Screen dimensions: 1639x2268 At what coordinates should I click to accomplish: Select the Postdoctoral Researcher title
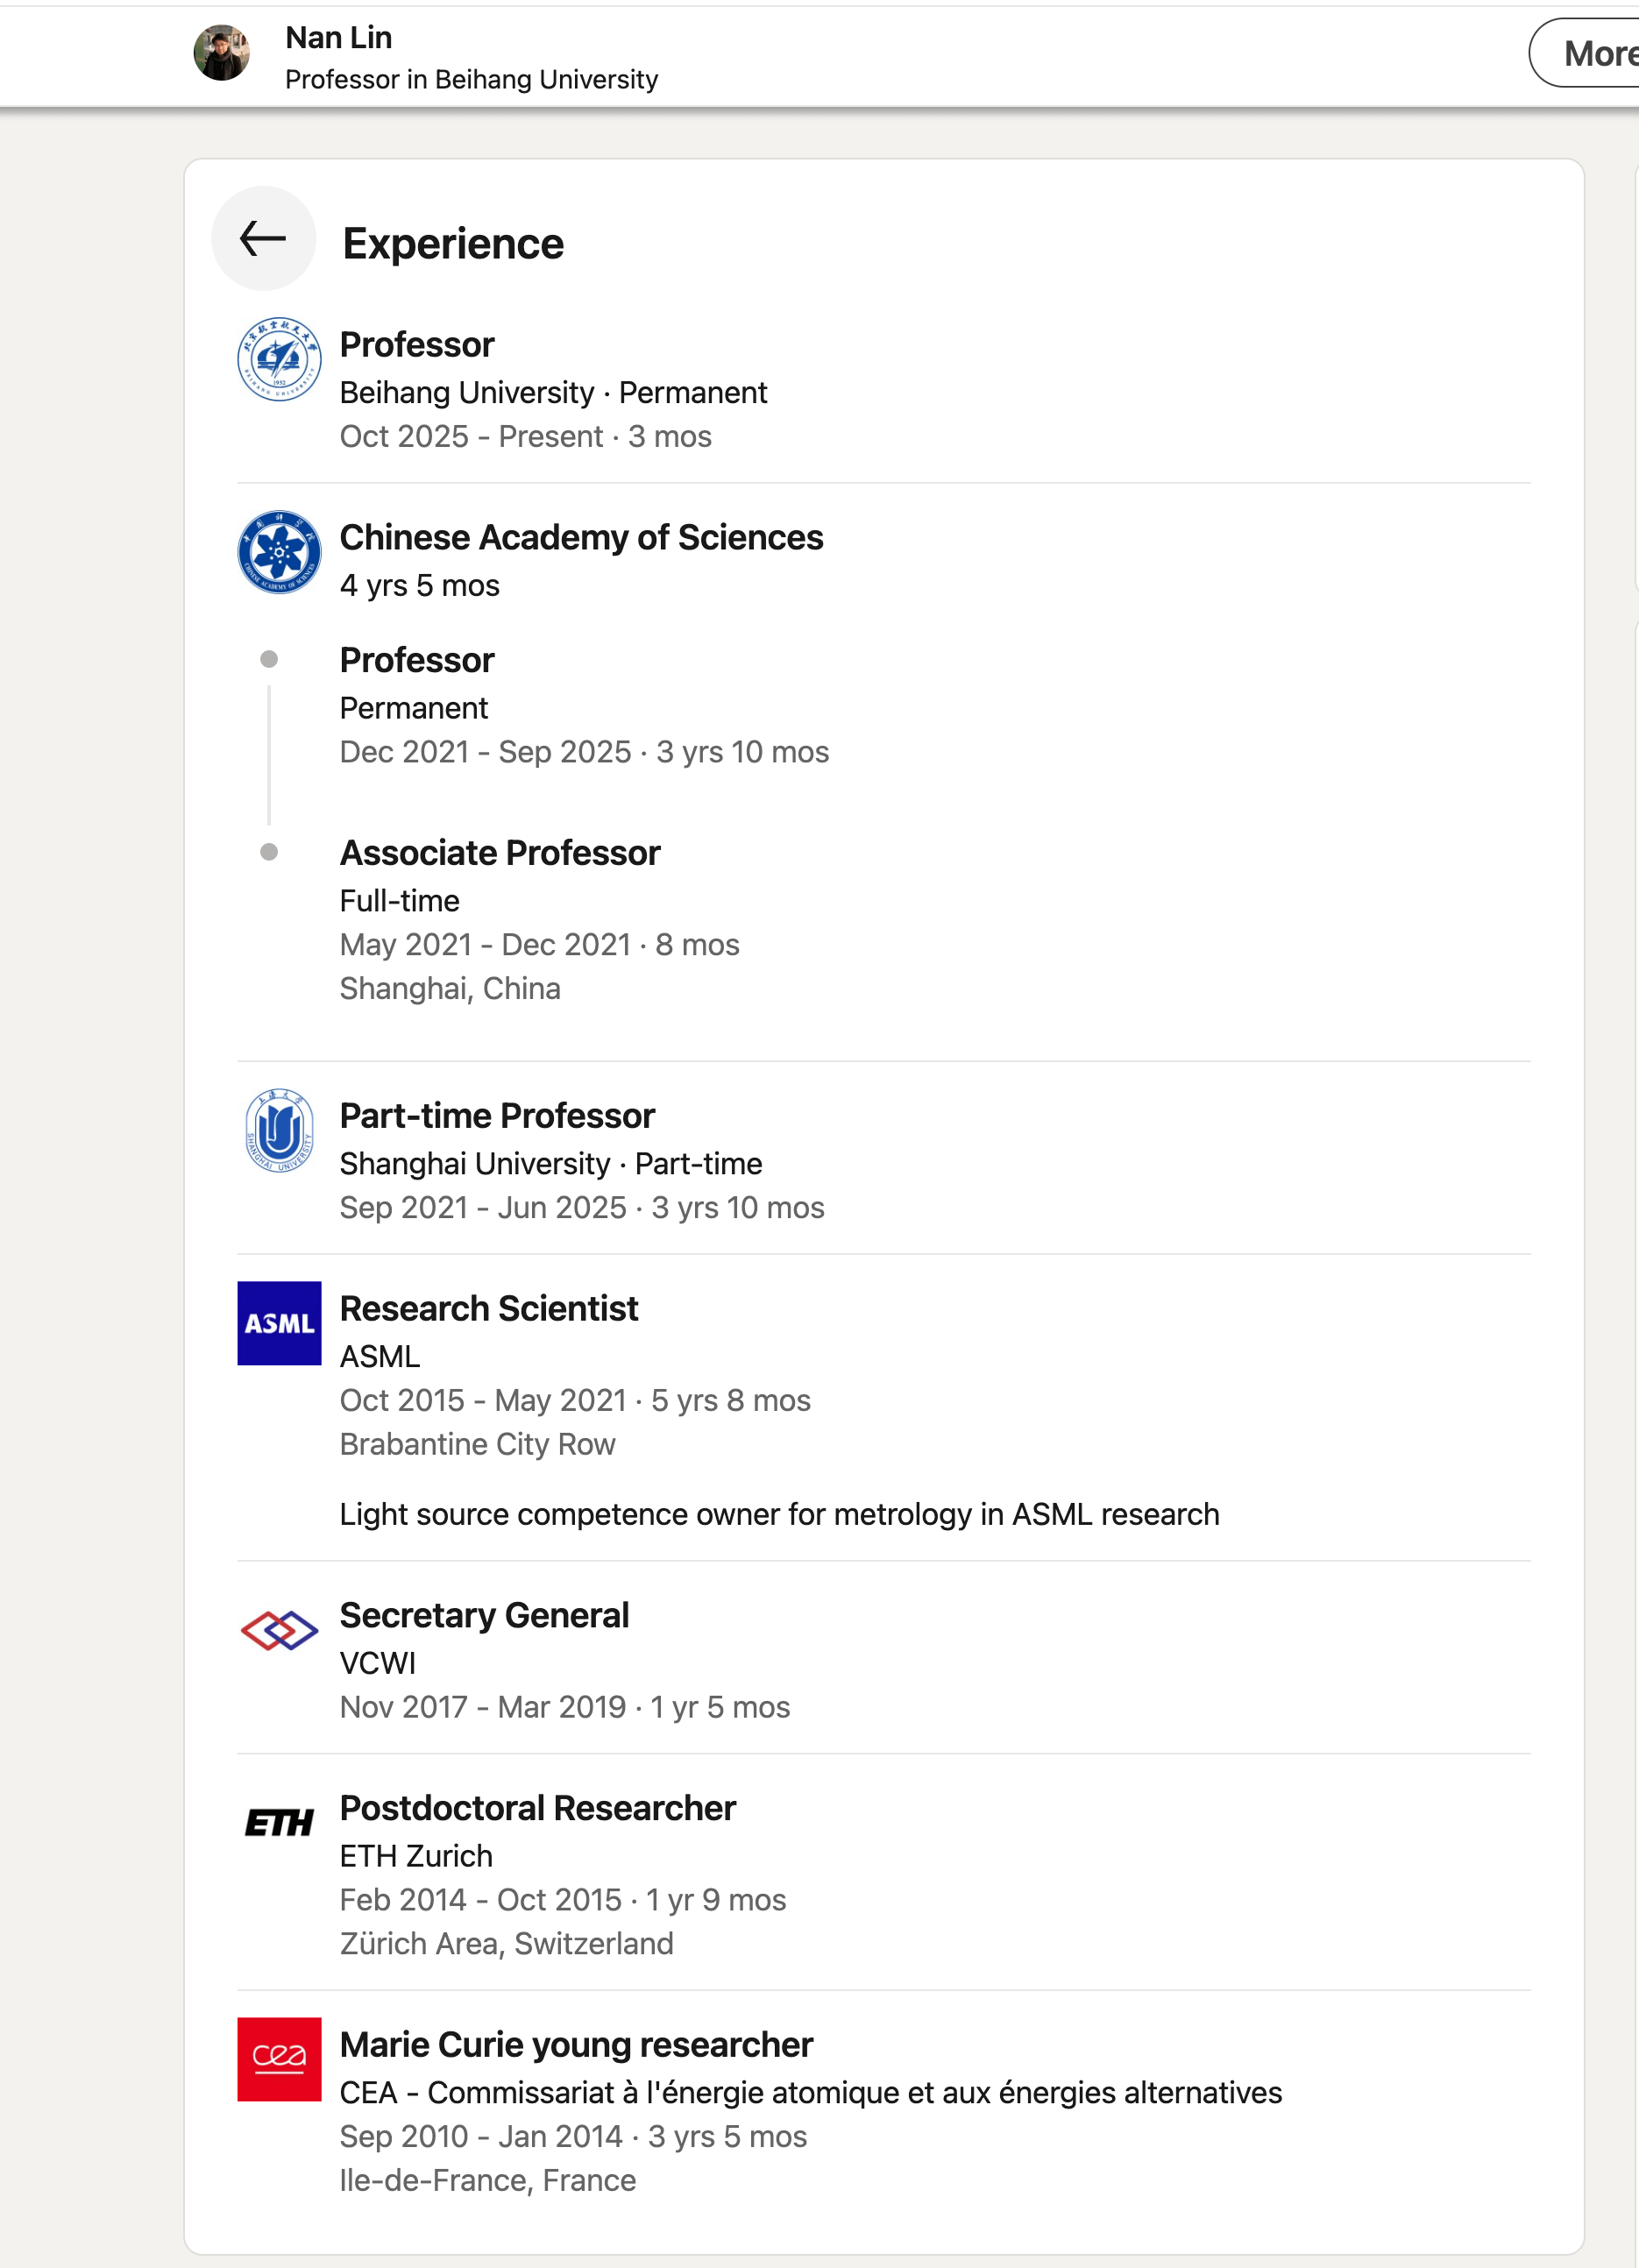point(537,1808)
